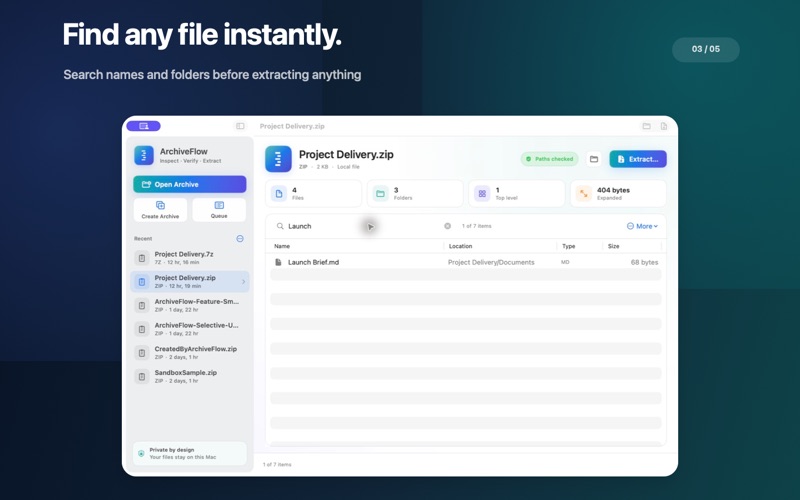This screenshot has height=500, width=800.
Task: Select the Launch Brief.md file row
Action: [x=466, y=262]
